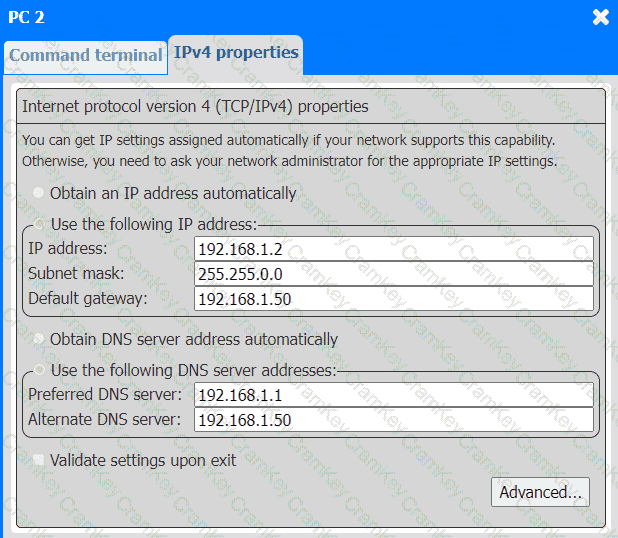Focus the Subnet mask field showing 255.255.0.0

click(394, 274)
